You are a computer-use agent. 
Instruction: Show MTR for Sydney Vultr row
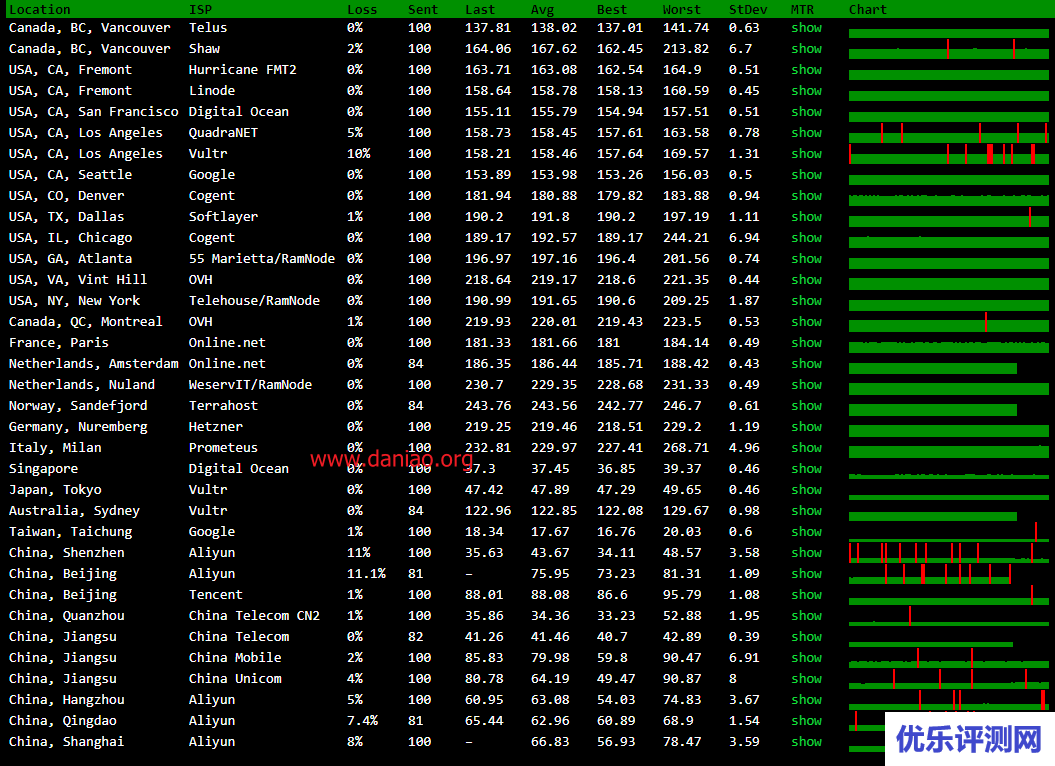click(806, 510)
